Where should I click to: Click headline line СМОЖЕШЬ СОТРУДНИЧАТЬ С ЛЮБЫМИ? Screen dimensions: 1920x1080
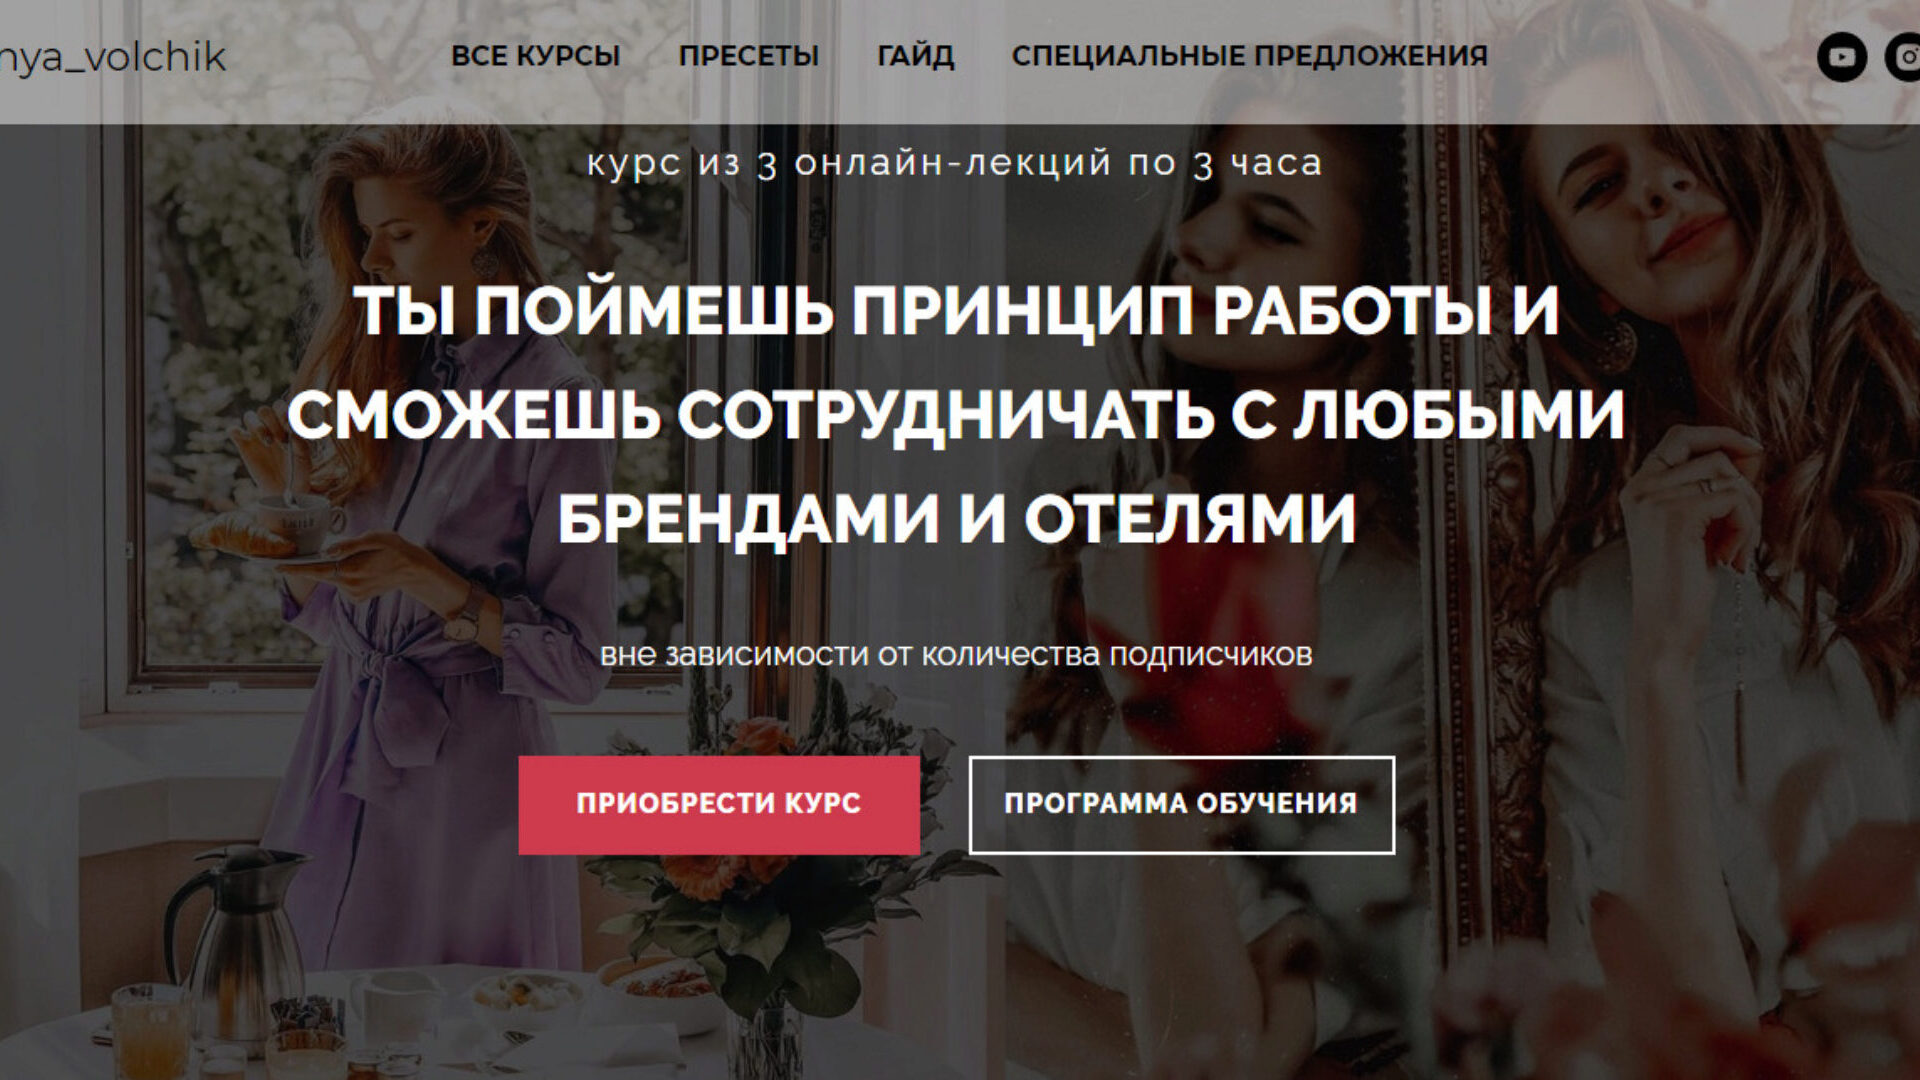(956, 415)
